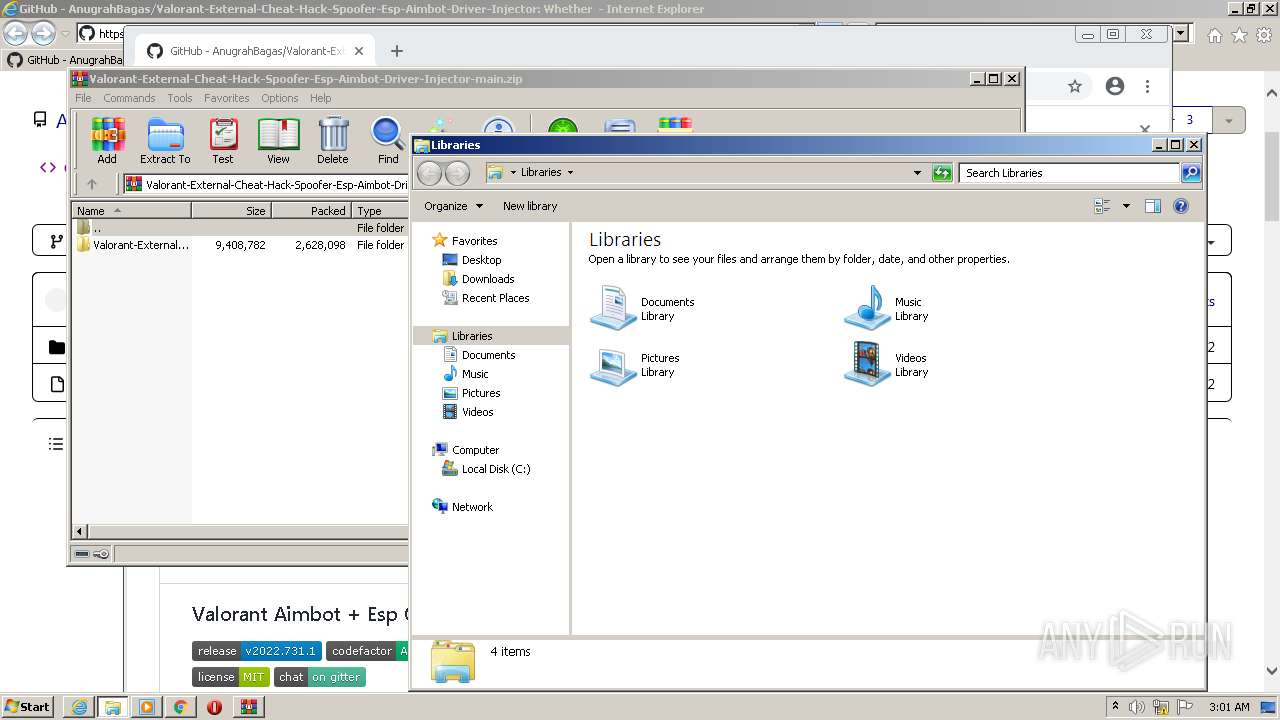Close the GitHub tab in Chrome
This screenshot has width=1280, height=720.
(359, 51)
